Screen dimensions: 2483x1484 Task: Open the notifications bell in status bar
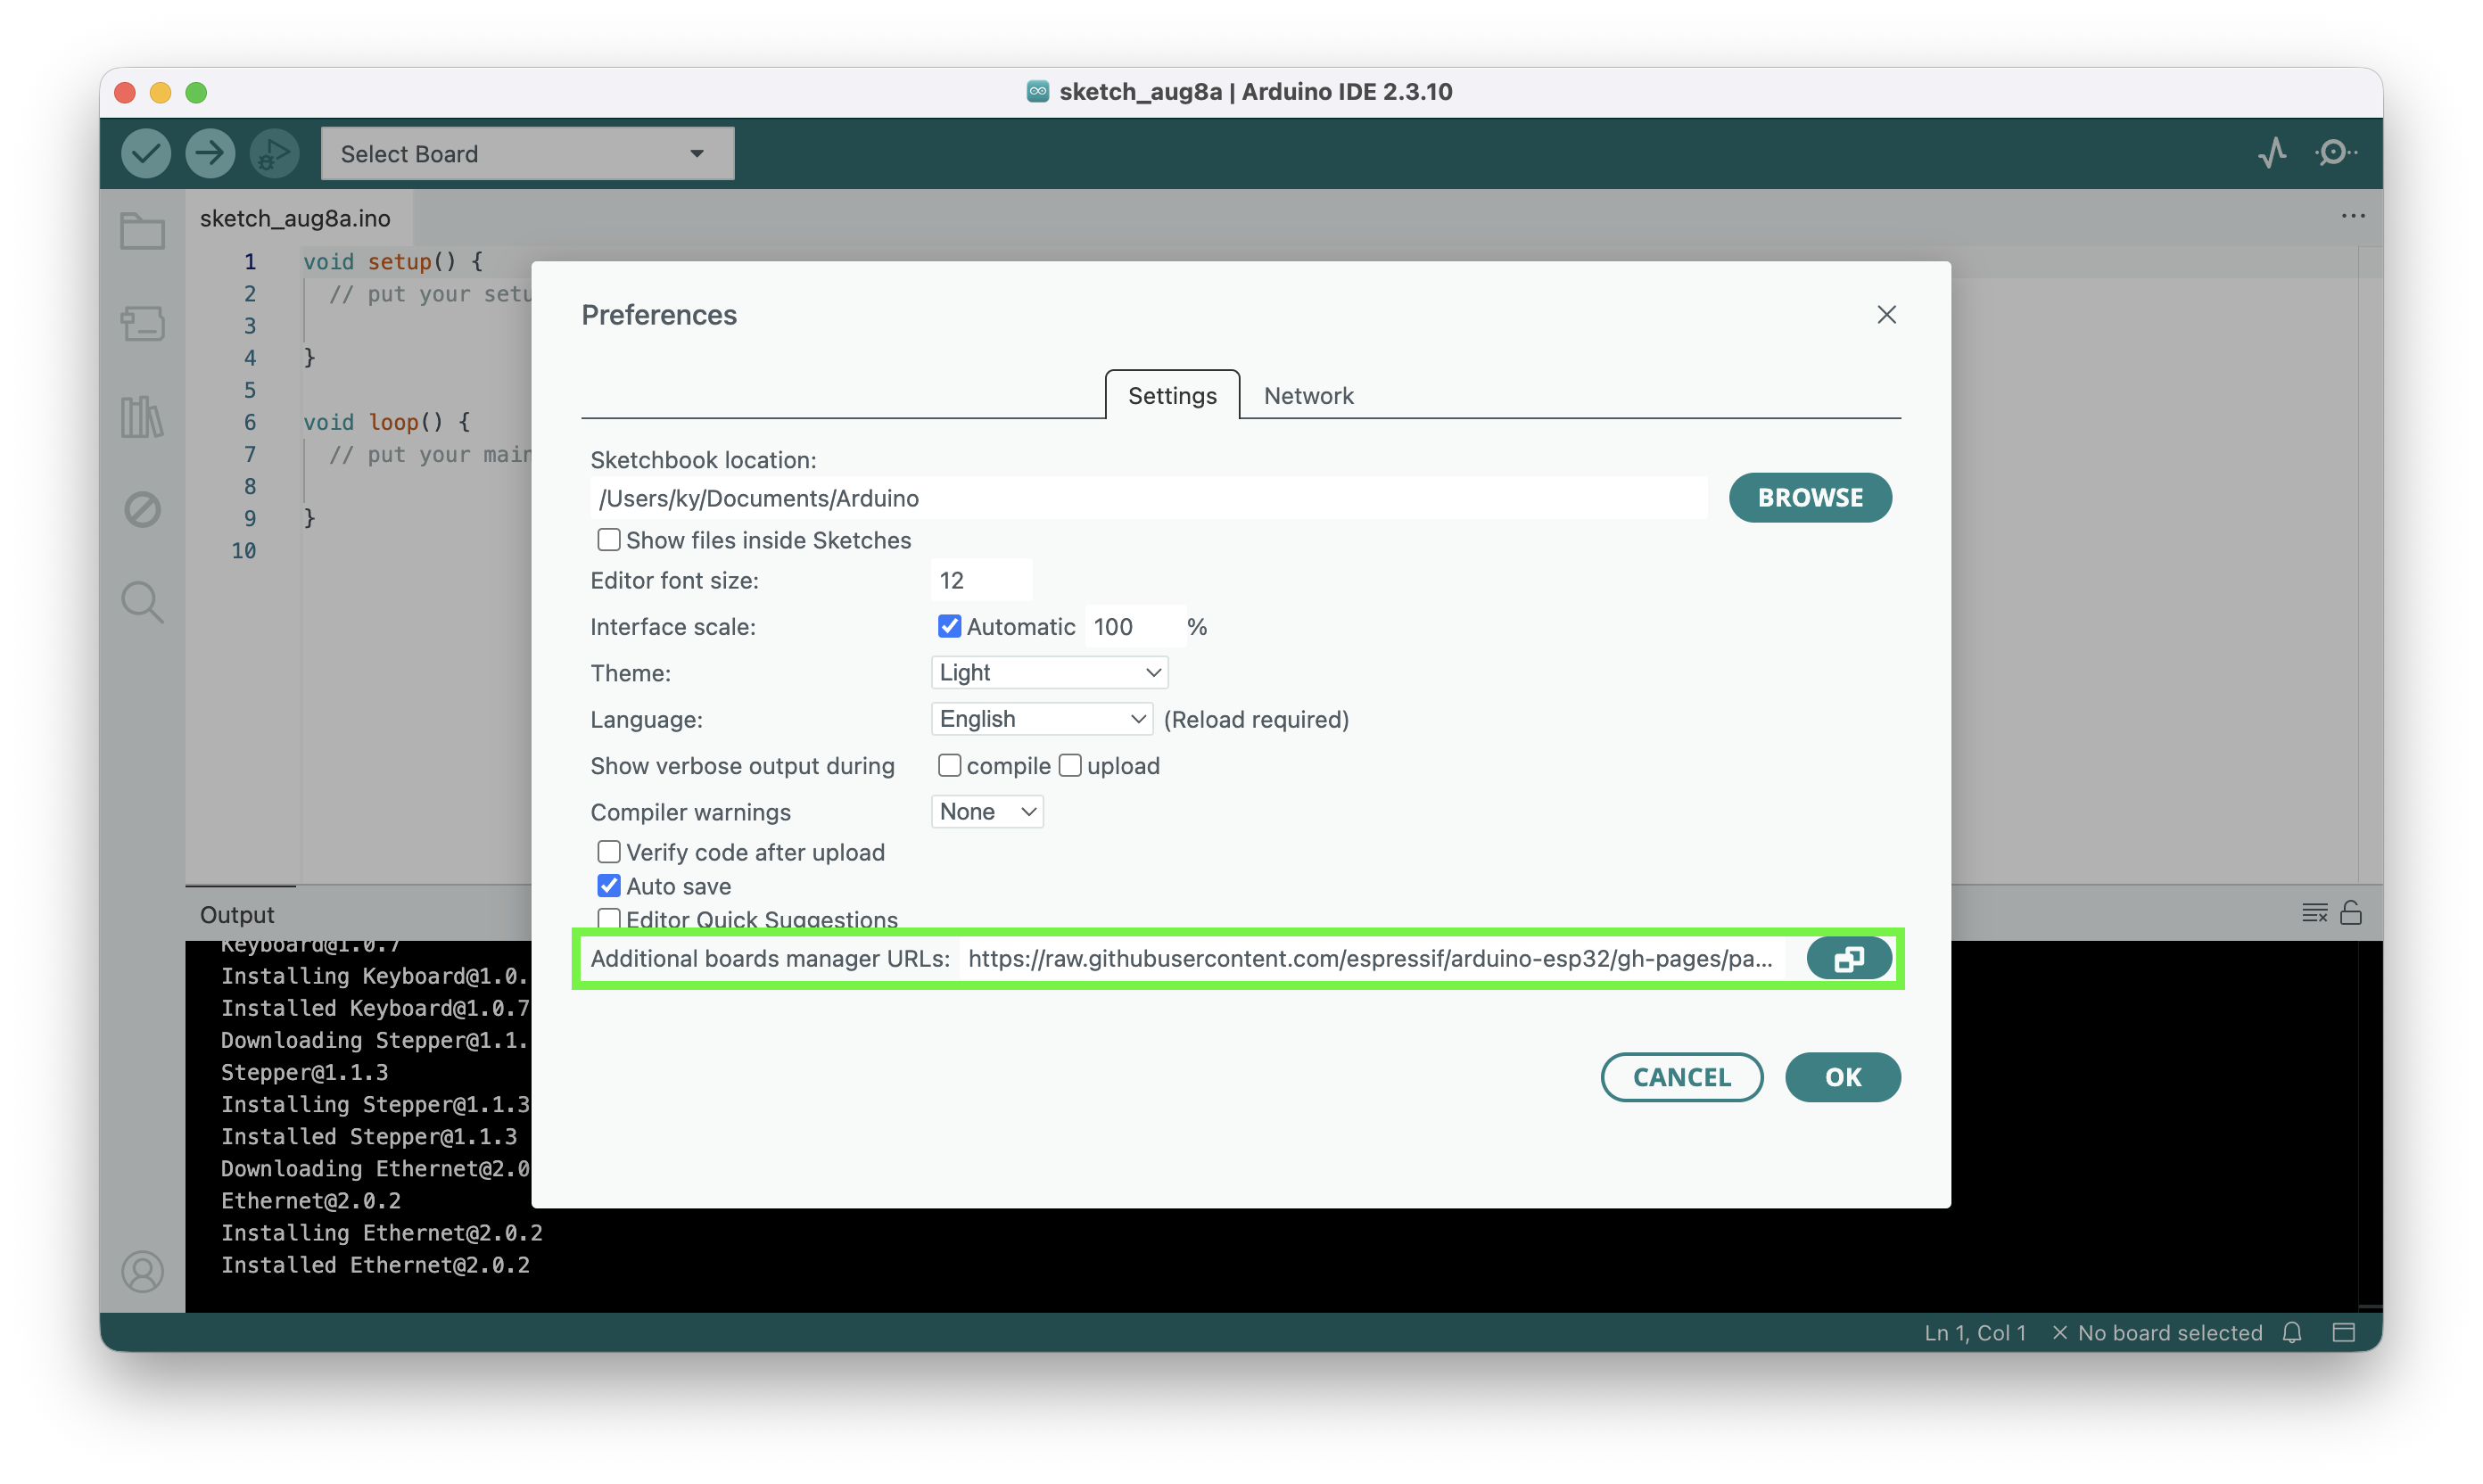2292,1332
